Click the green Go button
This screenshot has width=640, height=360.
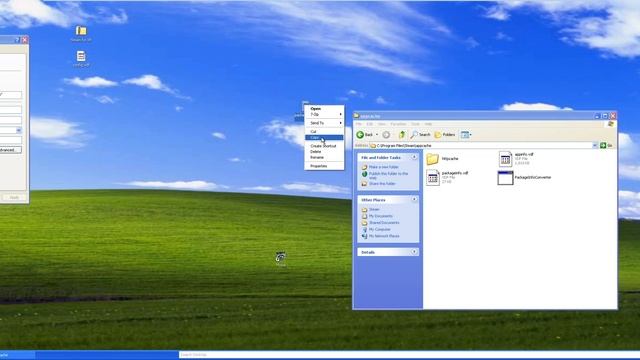pyautogui.click(x=606, y=146)
